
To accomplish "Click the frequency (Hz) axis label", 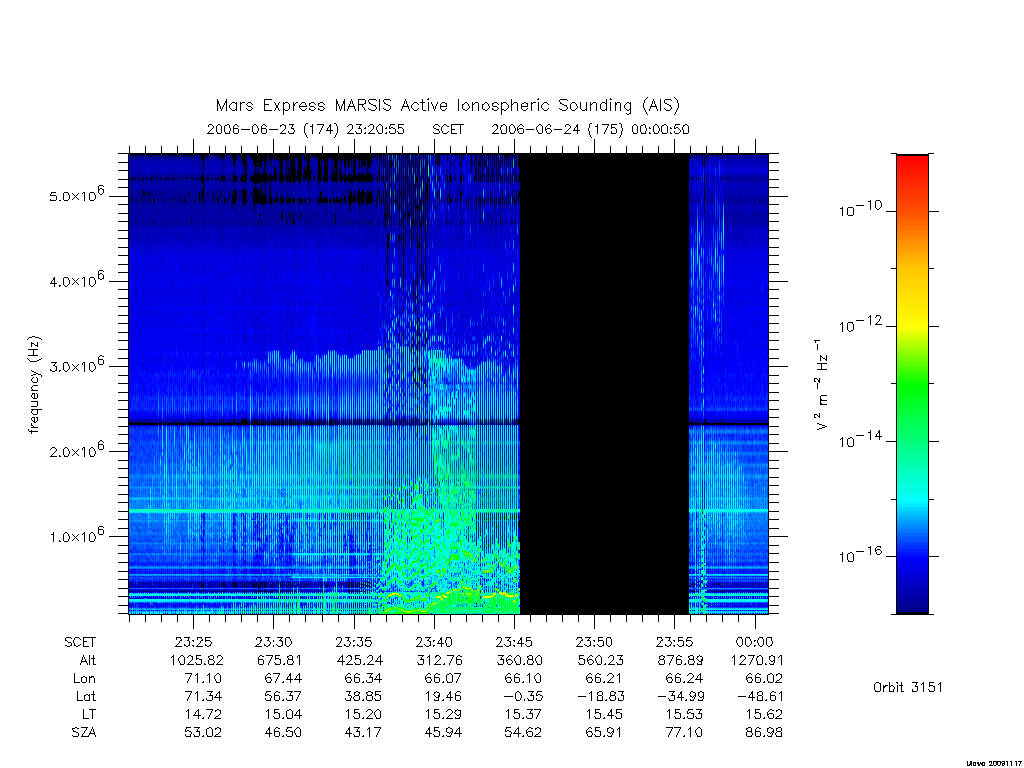I will [34, 385].
